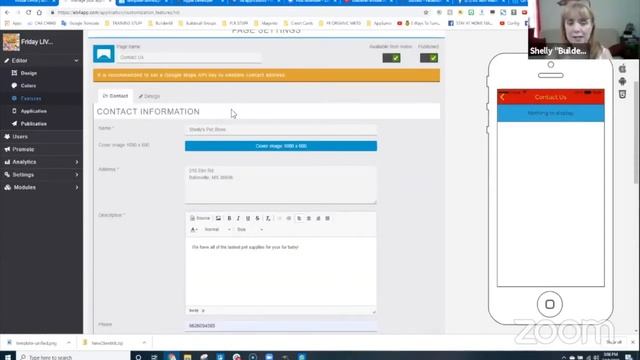Open the text color A dropdown
Image resolution: width=640 pixels, height=360 pixels.
(194, 229)
